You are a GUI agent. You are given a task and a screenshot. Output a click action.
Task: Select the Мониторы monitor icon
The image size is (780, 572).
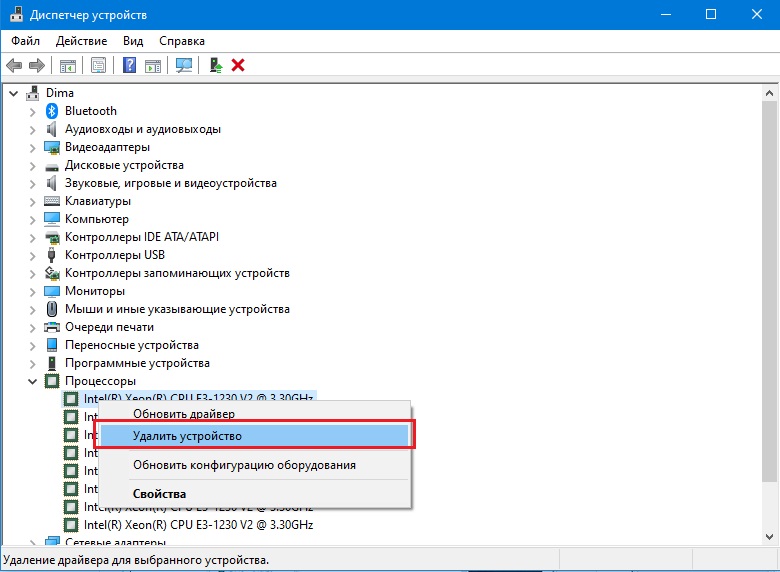(52, 291)
